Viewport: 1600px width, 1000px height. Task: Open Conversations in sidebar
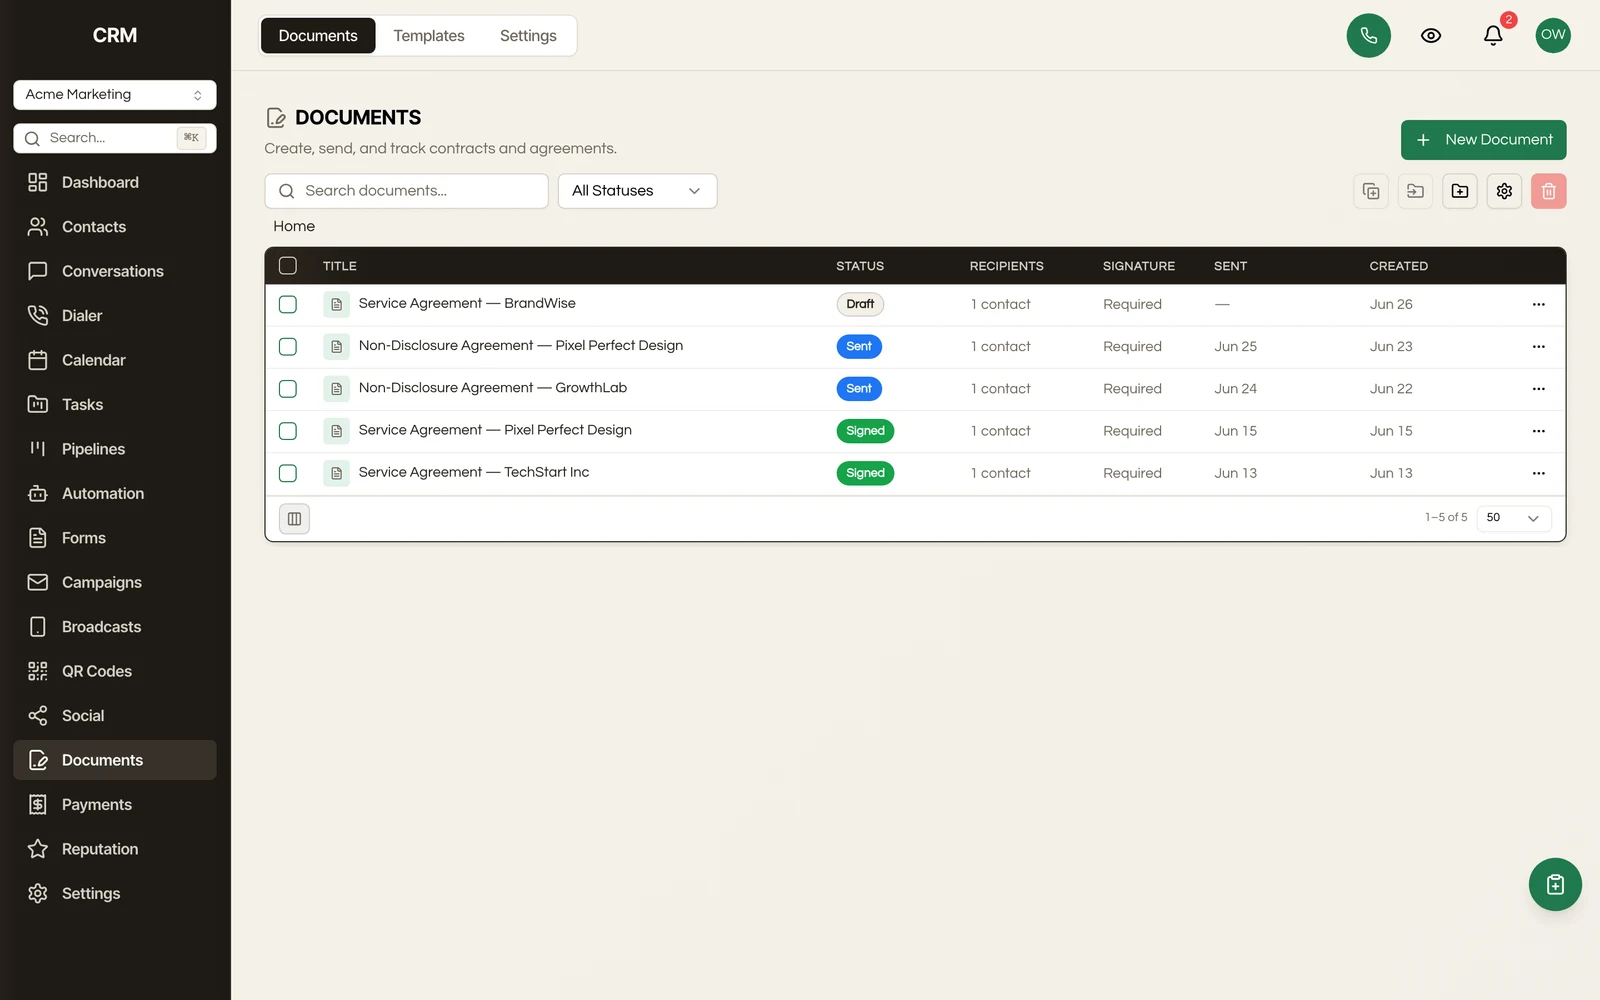coord(115,271)
